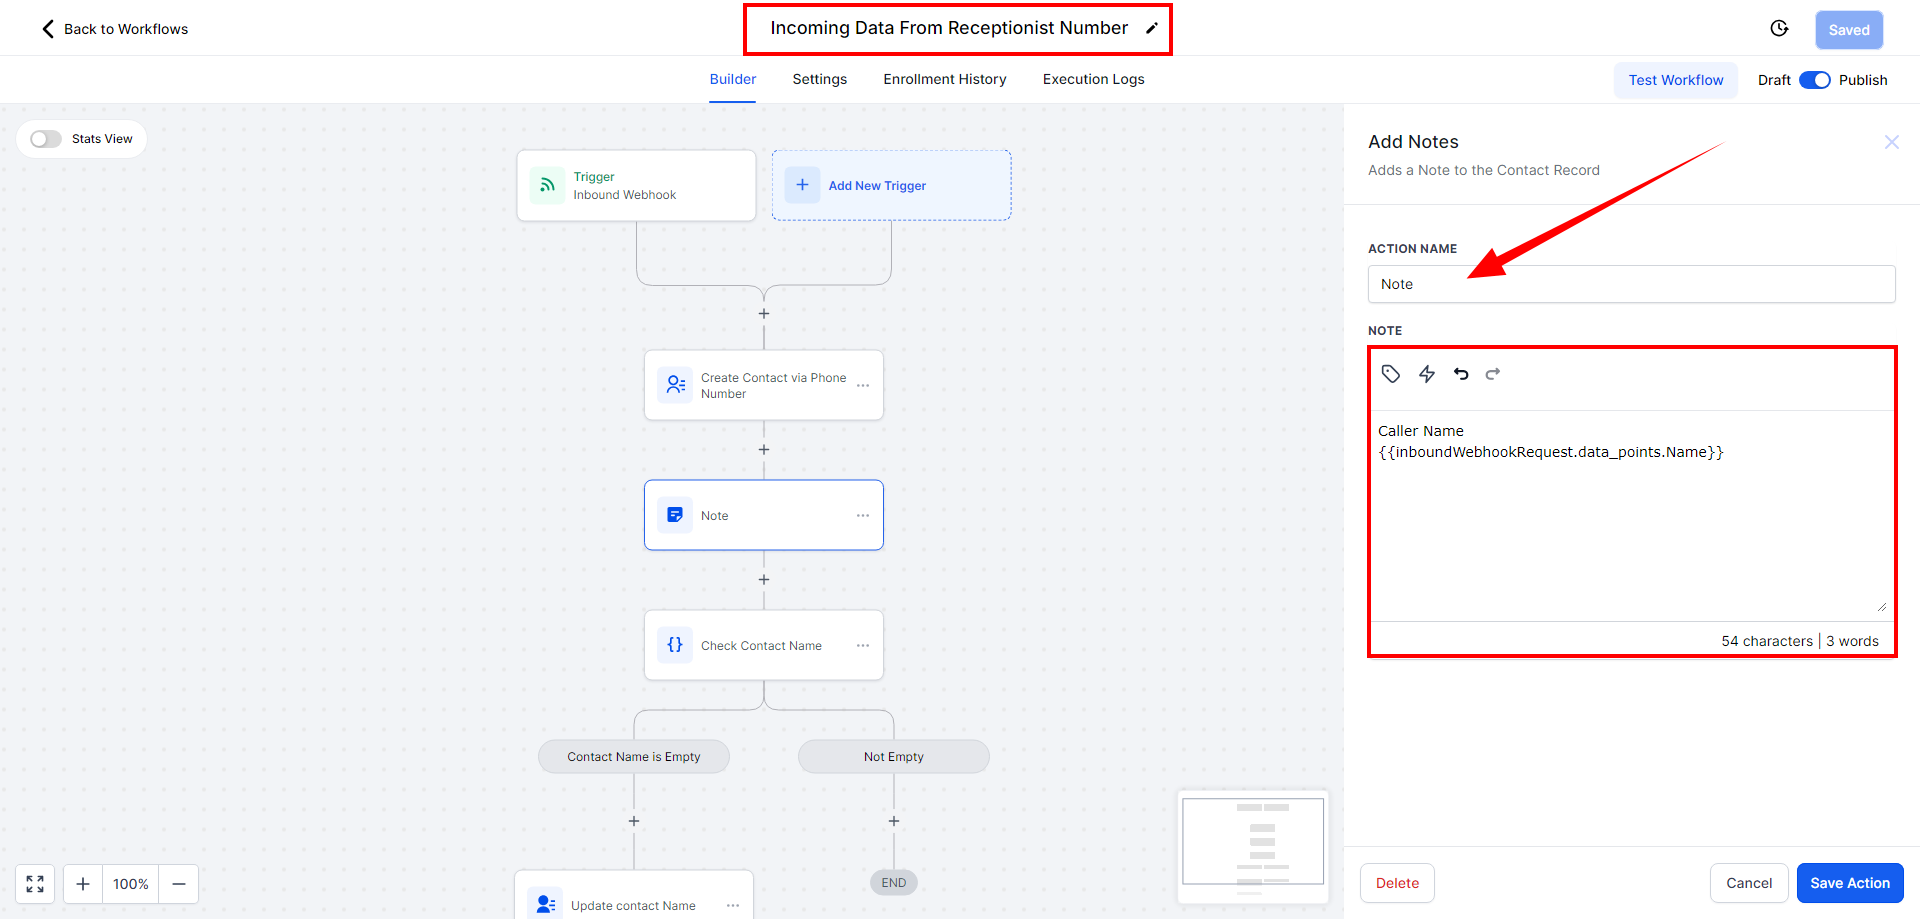
Task: Click the workflow minimap thumbnail
Action: (1253, 845)
